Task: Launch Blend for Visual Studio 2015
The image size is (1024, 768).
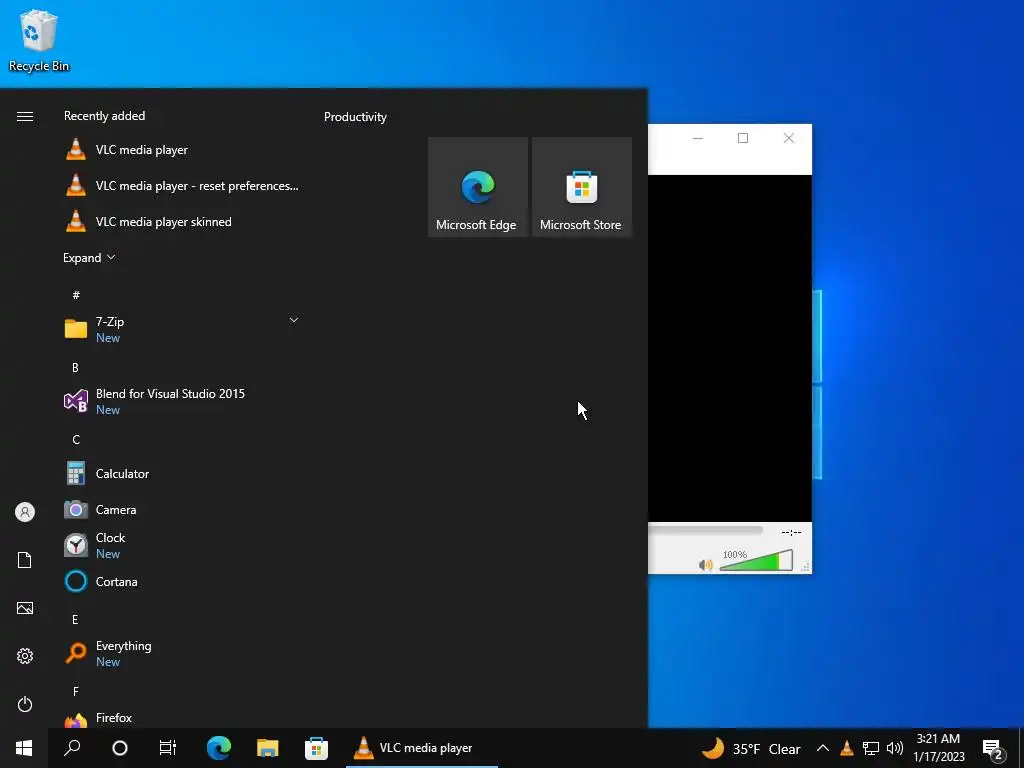Action: coord(183,400)
